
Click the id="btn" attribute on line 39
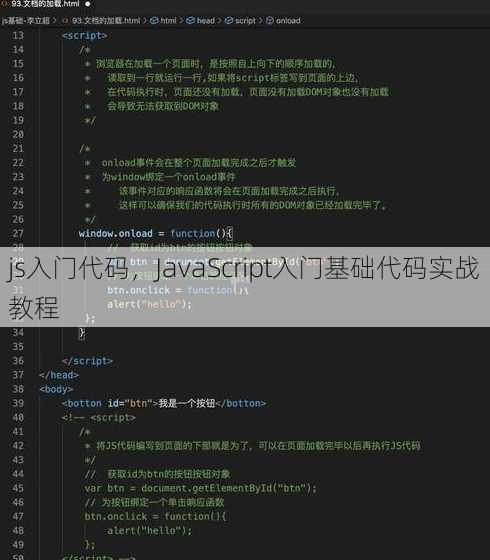click(x=130, y=404)
